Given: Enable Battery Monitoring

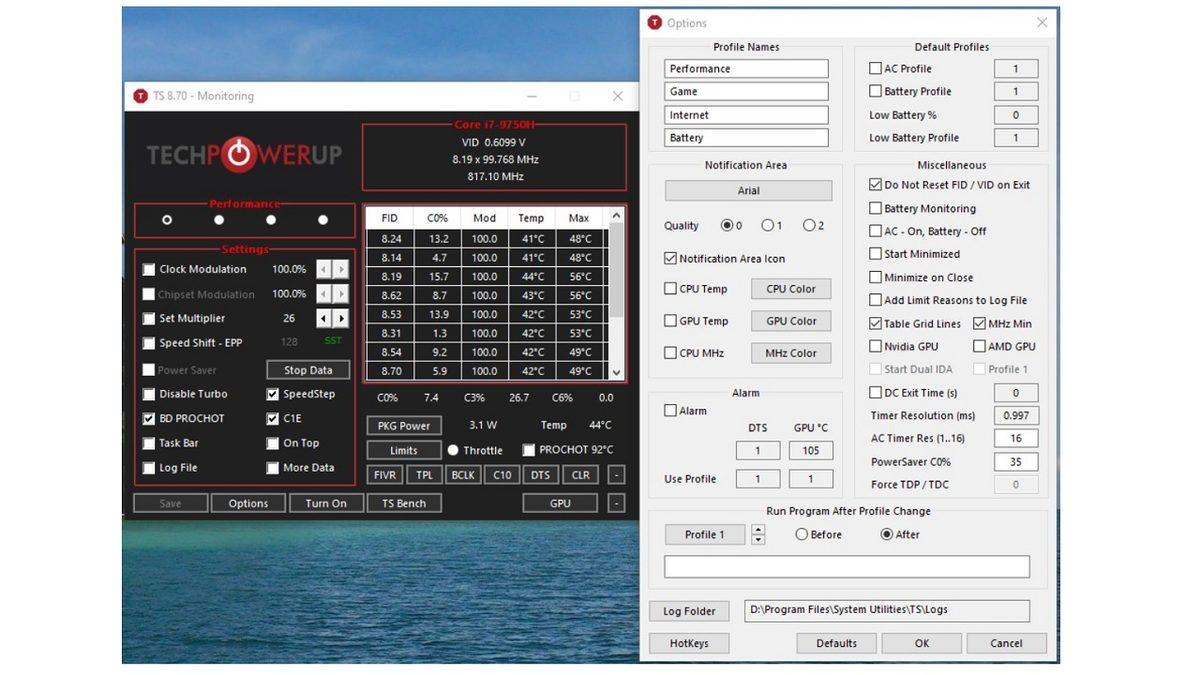Looking at the screenshot, I should click(x=874, y=208).
